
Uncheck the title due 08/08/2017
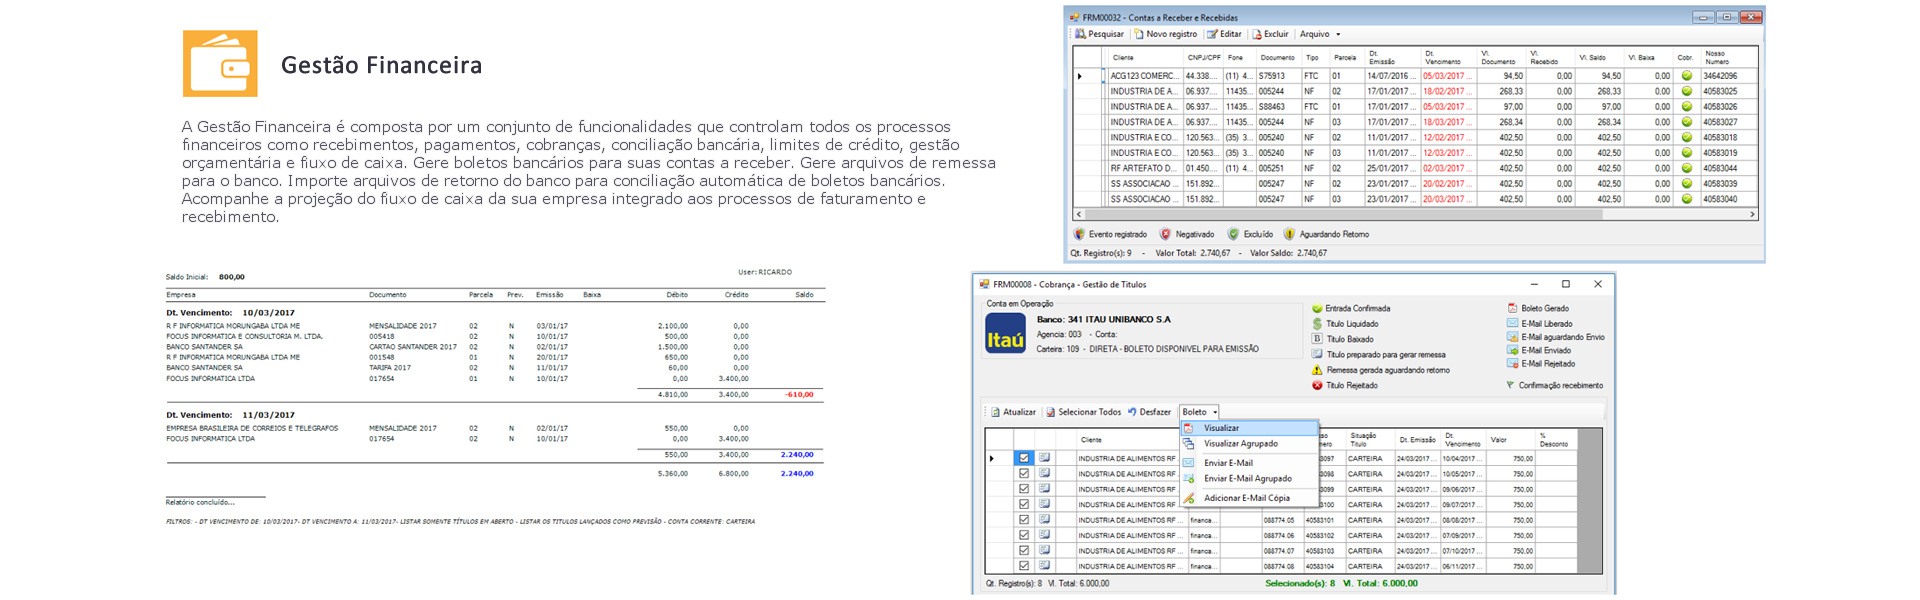pos(1024,520)
